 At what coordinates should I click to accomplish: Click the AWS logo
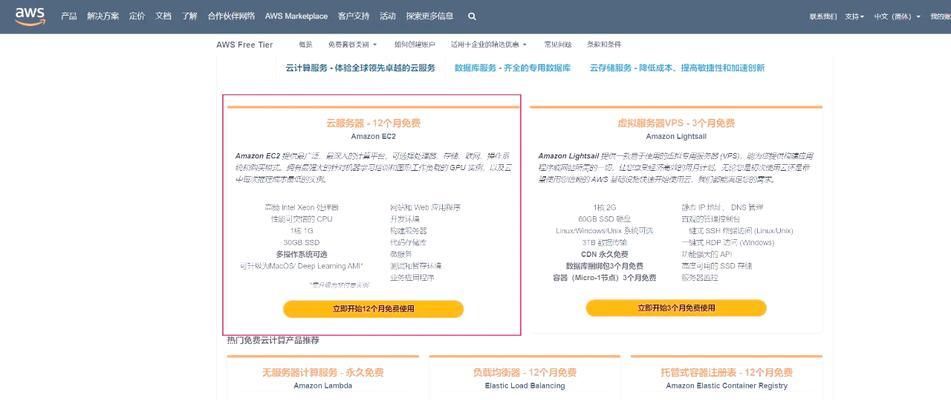pos(30,16)
